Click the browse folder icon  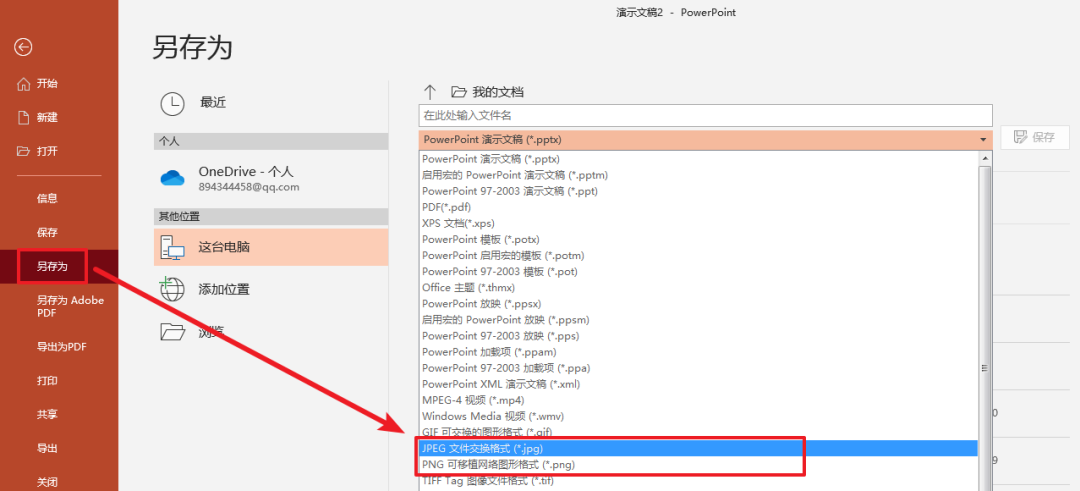click(172, 332)
